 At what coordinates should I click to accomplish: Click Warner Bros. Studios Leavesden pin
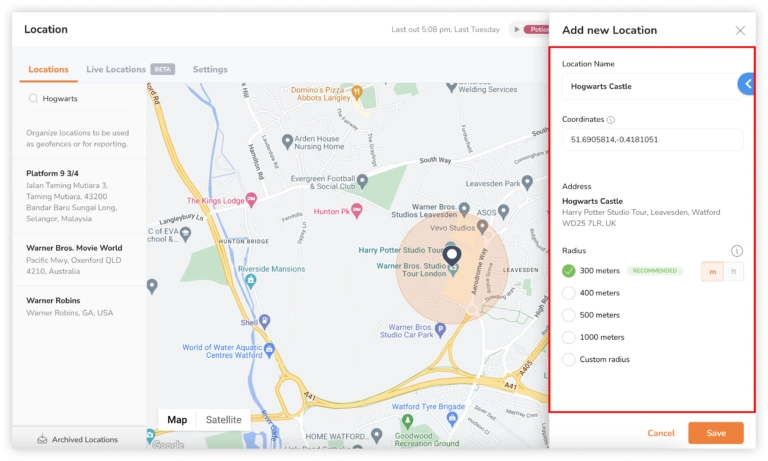coord(464,210)
